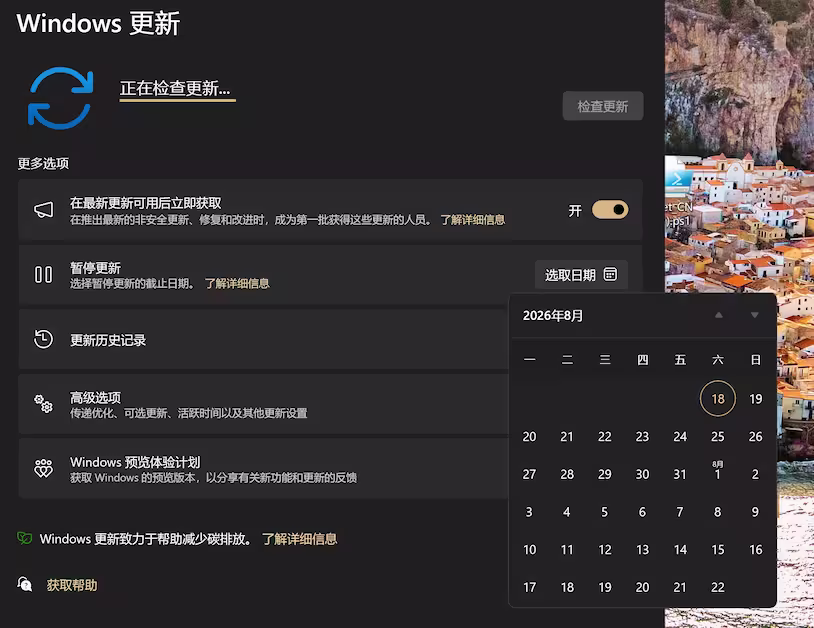This screenshot has width=814, height=628.
Task: Click the 2026年8月 calendar month header
Action: 553,316
